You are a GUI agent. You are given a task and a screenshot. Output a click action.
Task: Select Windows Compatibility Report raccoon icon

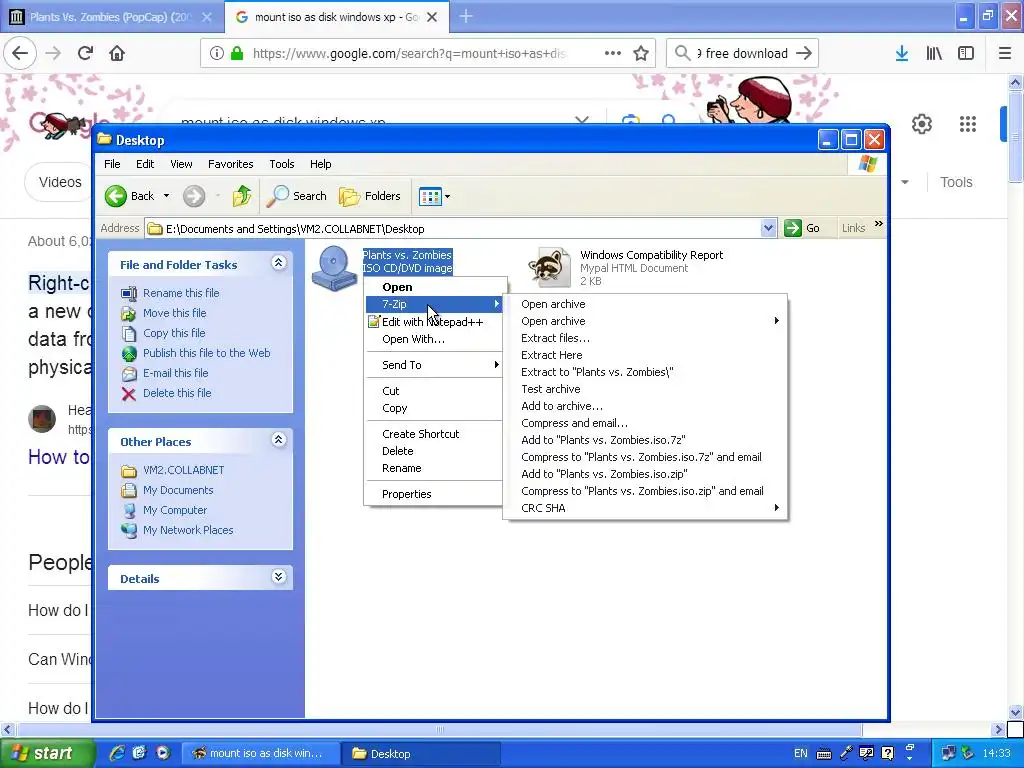[x=549, y=268]
